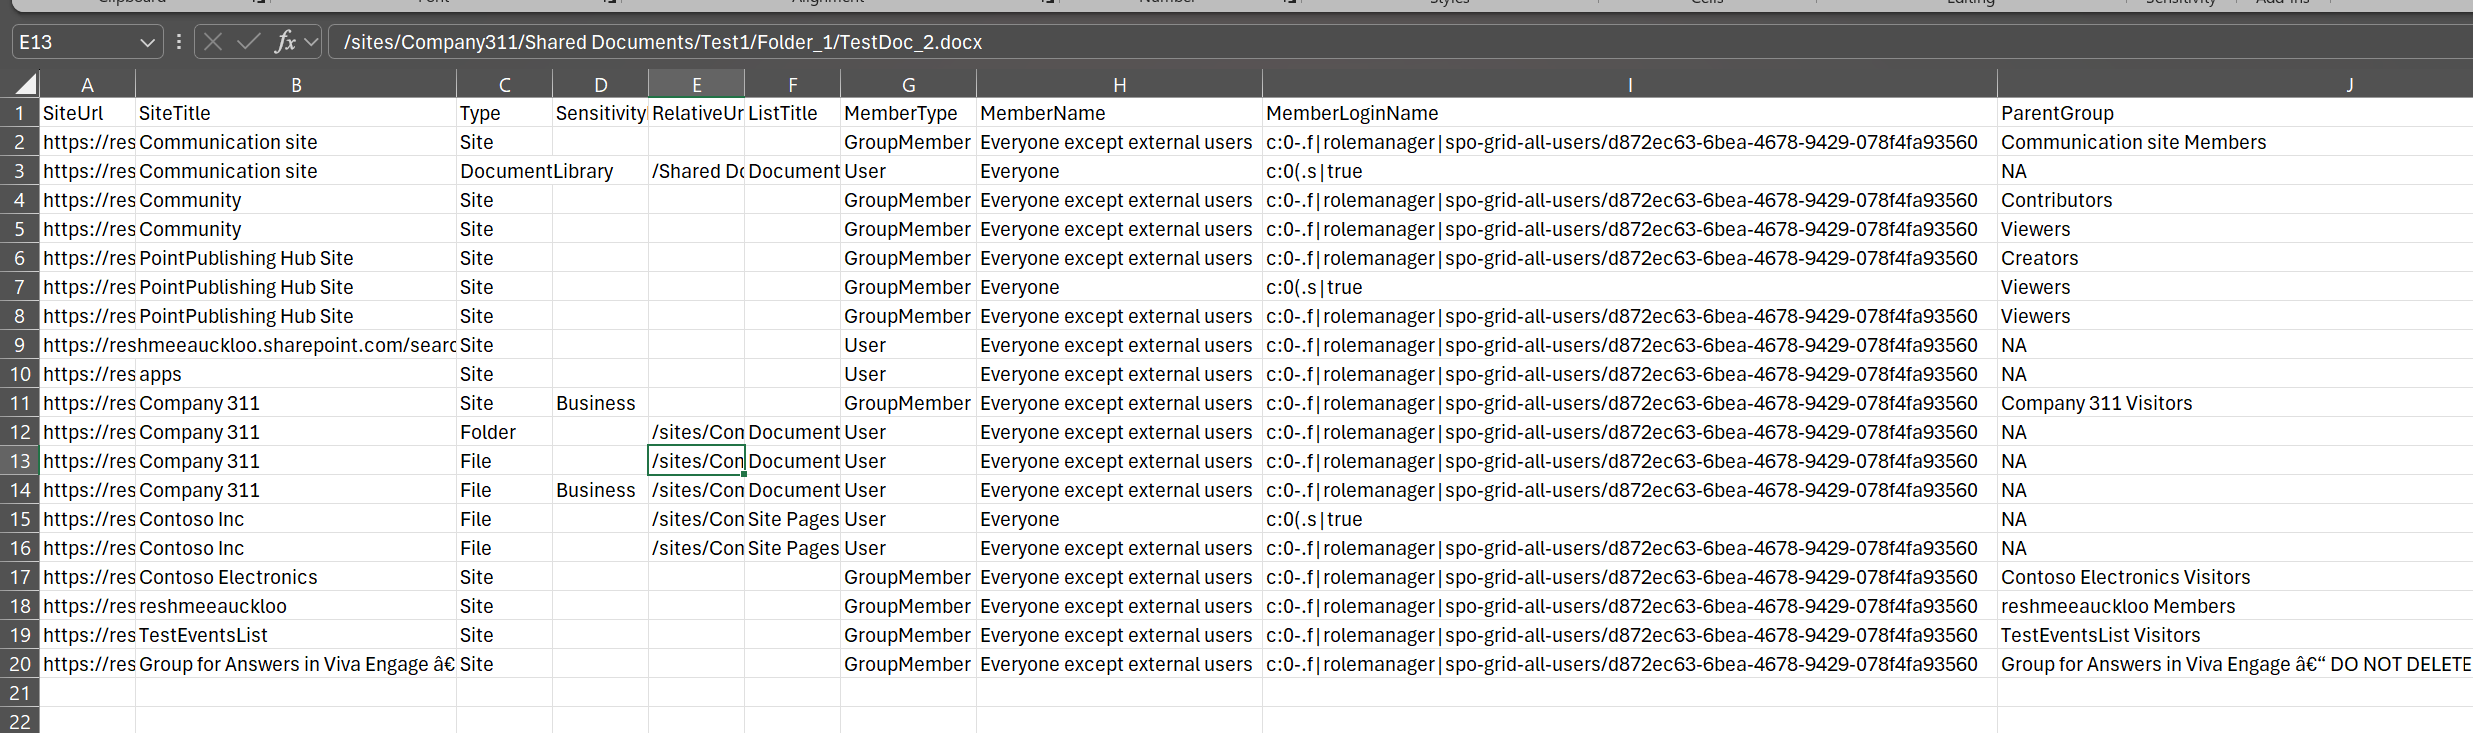Select row 13 header

(x=19, y=461)
